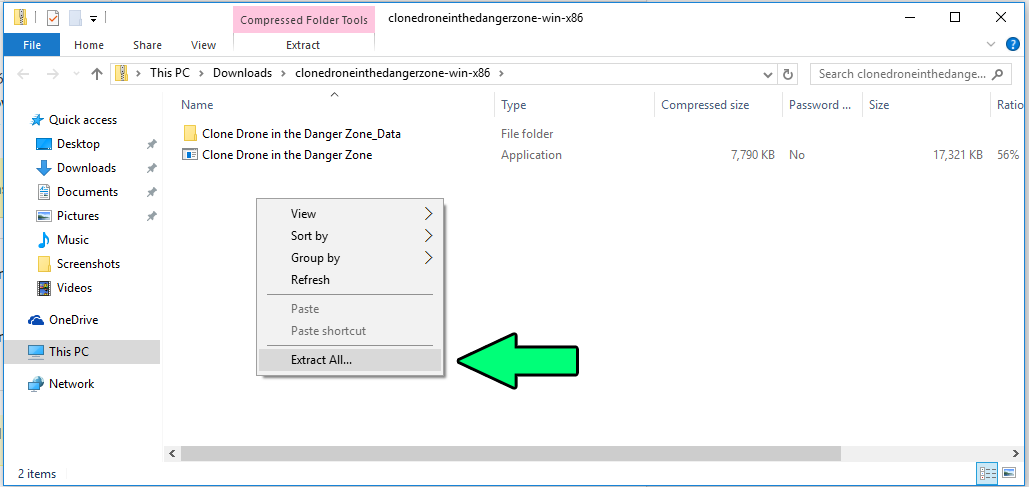Open Documents in the navigation pane
Viewport: 1029px width, 487px height.
pos(87,192)
